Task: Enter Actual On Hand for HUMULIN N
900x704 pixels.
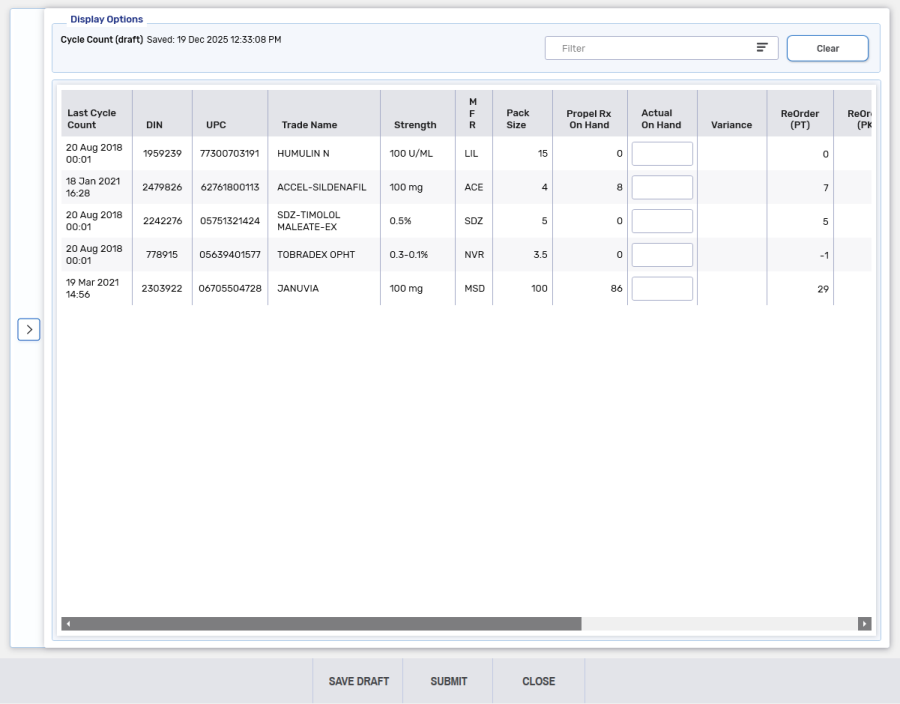Action: click(x=662, y=154)
